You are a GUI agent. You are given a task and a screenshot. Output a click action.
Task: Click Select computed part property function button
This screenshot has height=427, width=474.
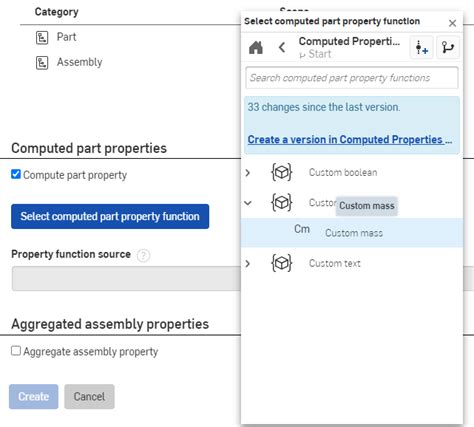[x=110, y=216]
